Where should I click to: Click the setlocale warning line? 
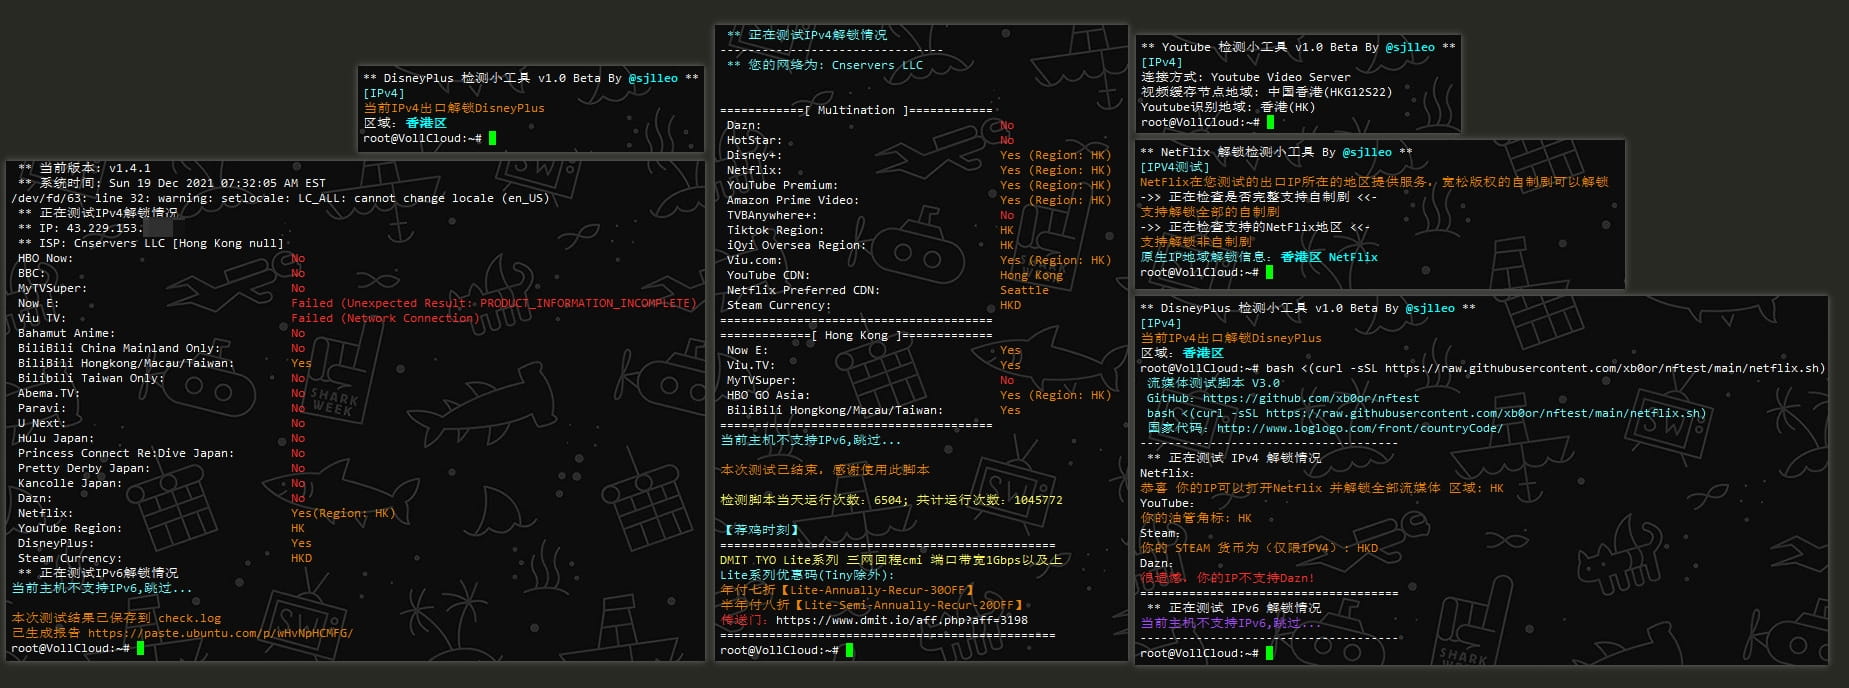point(280,198)
